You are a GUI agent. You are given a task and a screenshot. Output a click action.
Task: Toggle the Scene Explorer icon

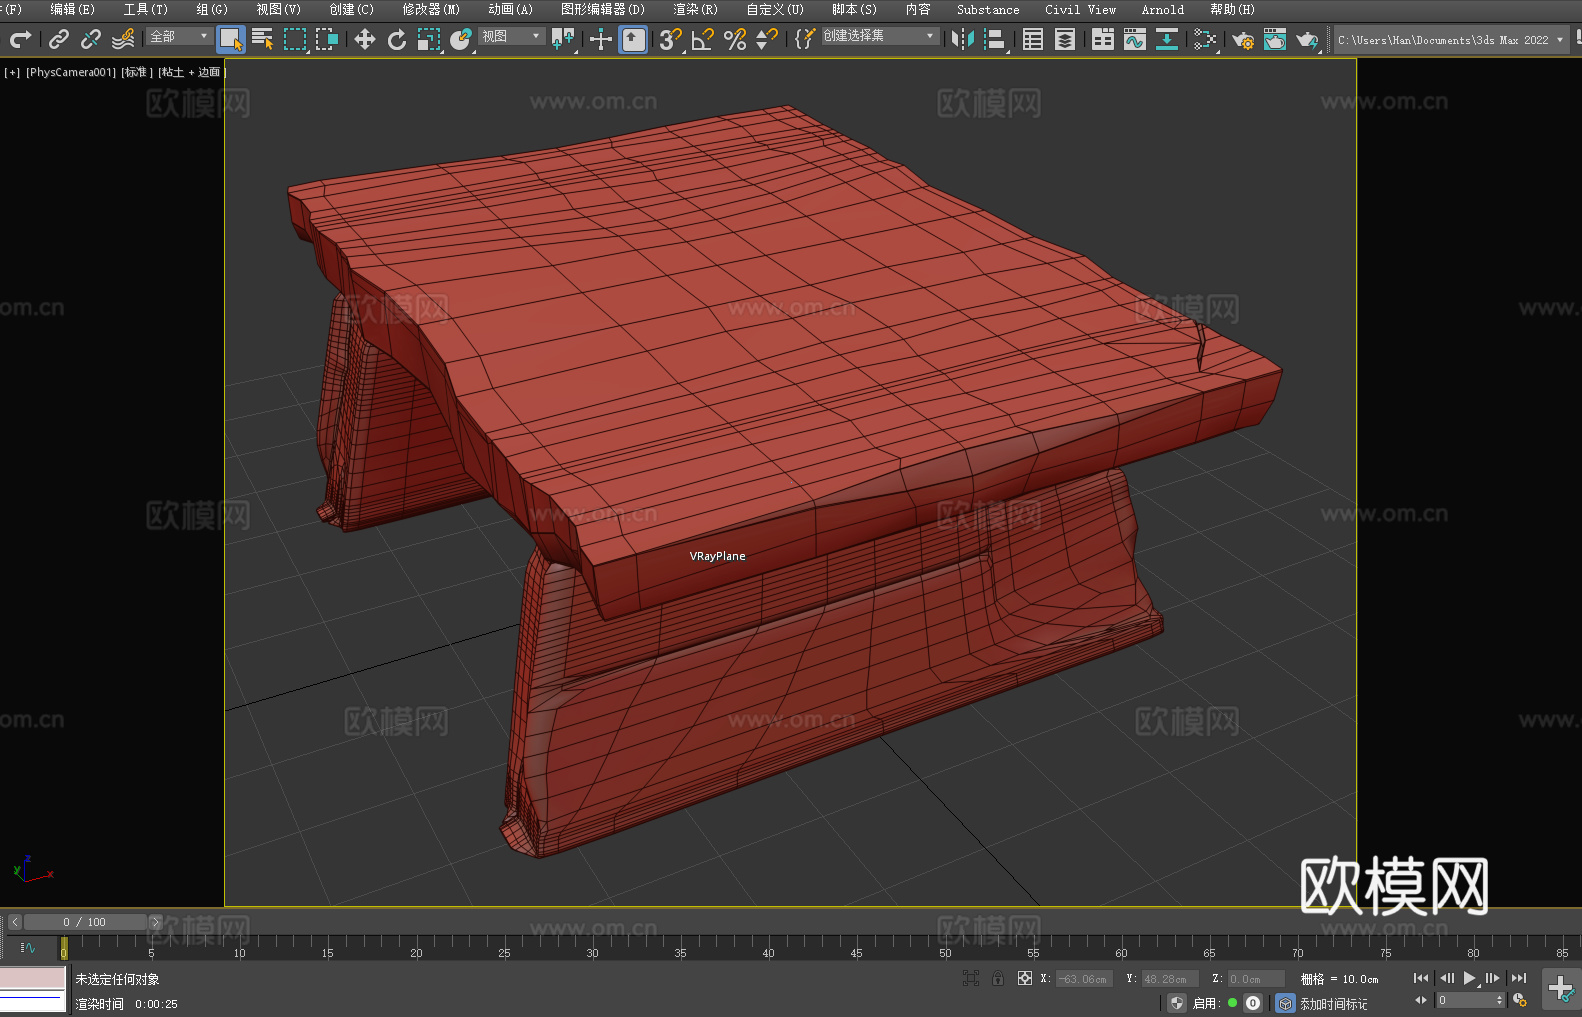(x=1033, y=39)
